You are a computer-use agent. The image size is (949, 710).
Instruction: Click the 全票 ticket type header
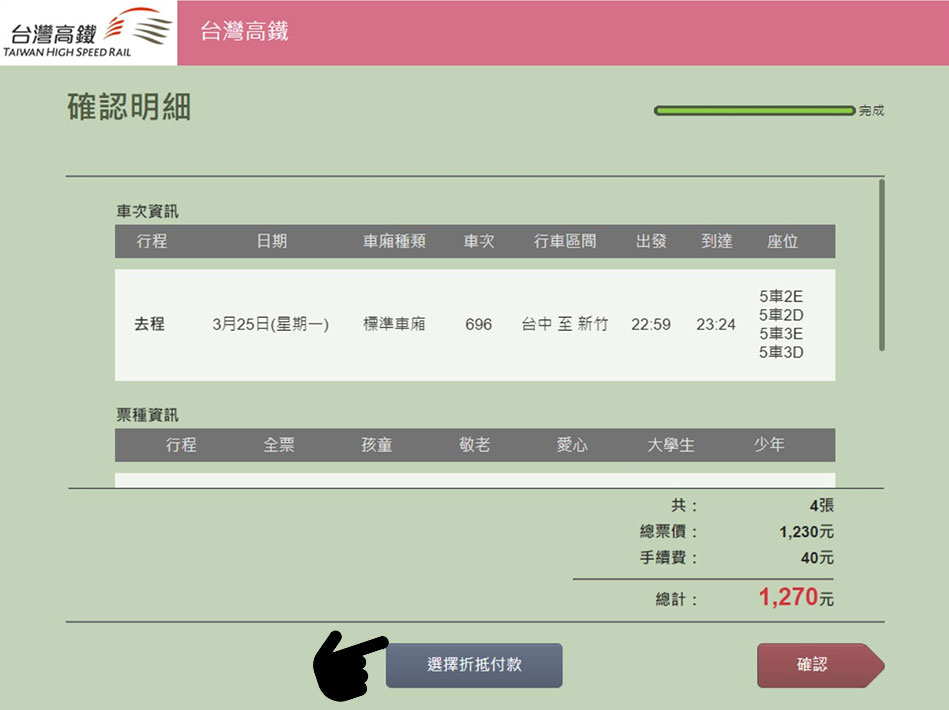click(x=278, y=445)
